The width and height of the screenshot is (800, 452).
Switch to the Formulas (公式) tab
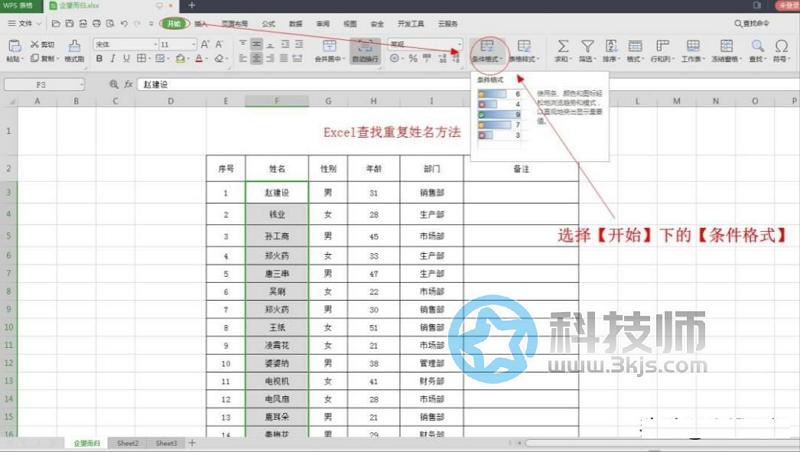point(268,23)
